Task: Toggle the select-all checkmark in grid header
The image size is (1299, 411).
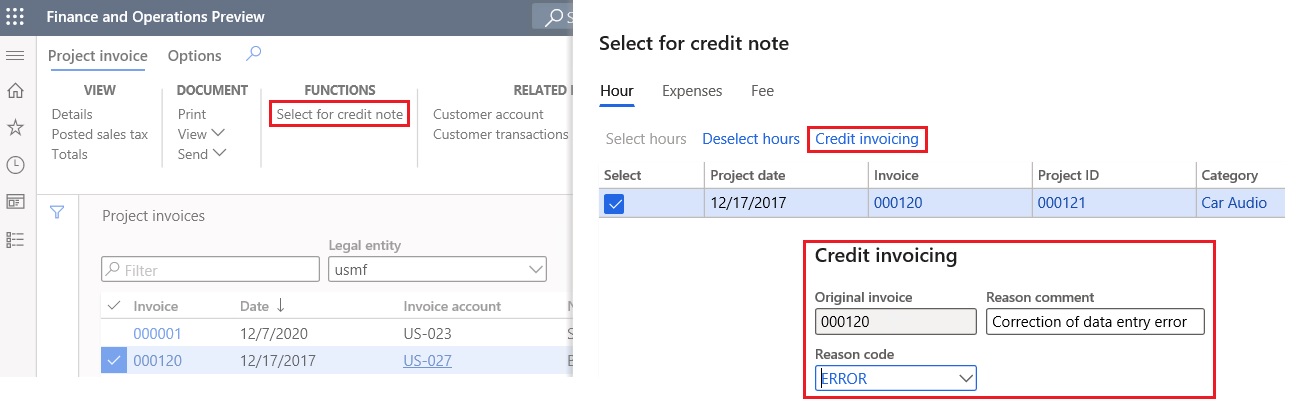Action: 113,305
